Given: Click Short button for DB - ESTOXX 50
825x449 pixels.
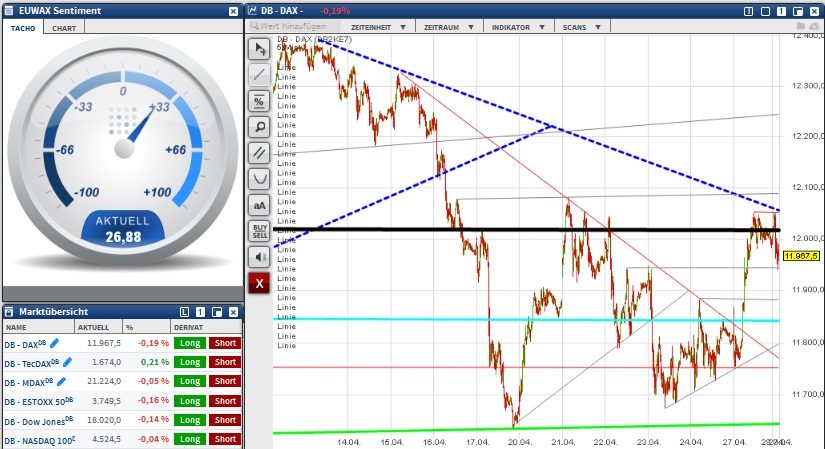Looking at the screenshot, I should click(x=225, y=401).
